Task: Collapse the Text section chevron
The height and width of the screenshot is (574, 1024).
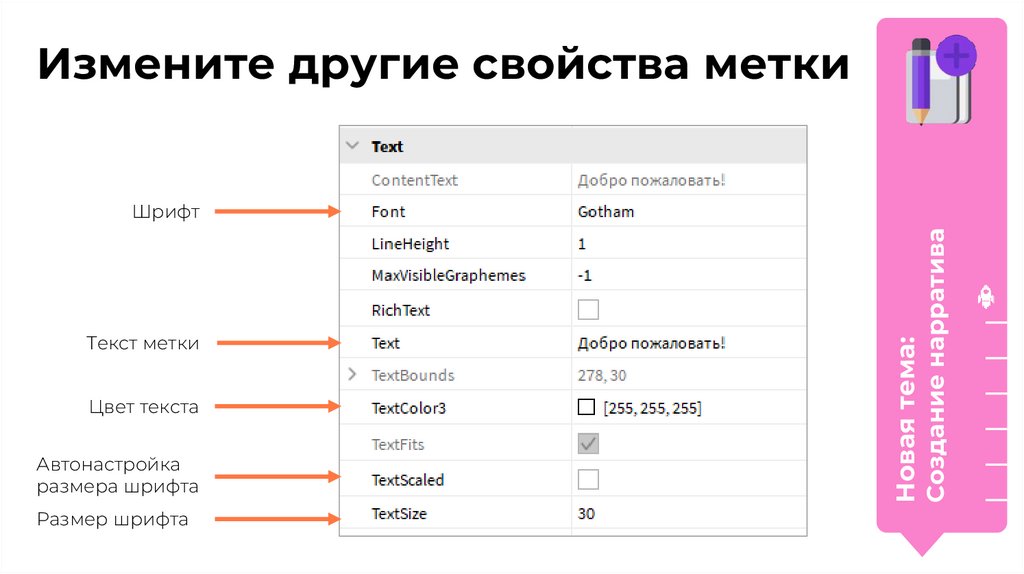Action: point(352,146)
